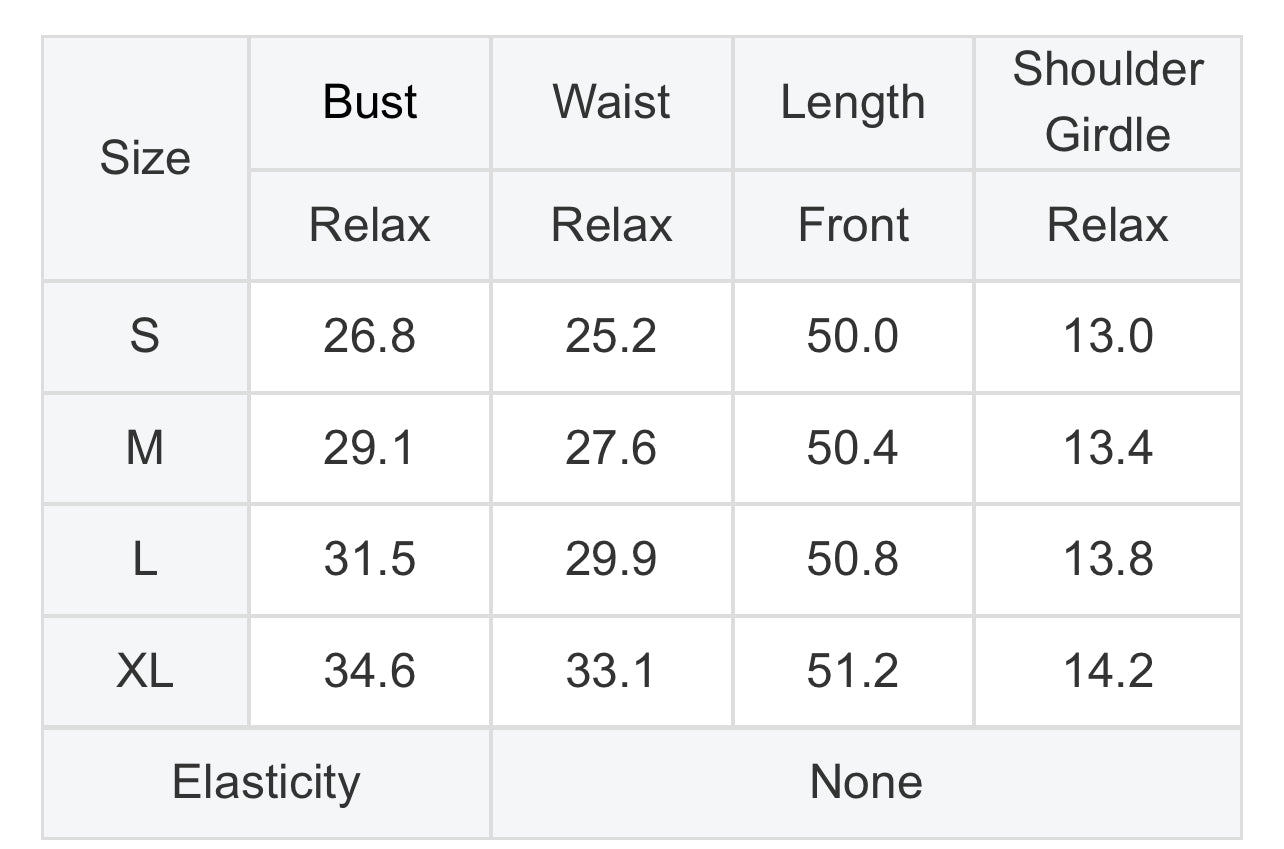
Task: Click the Shoulder Girdle header cell
Action: click(x=1108, y=103)
